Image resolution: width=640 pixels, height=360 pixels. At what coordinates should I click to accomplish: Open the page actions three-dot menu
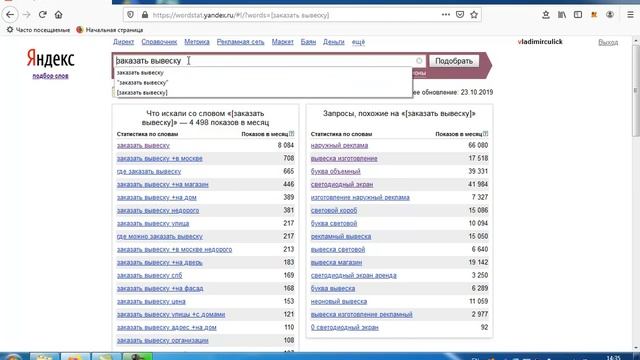click(446, 15)
